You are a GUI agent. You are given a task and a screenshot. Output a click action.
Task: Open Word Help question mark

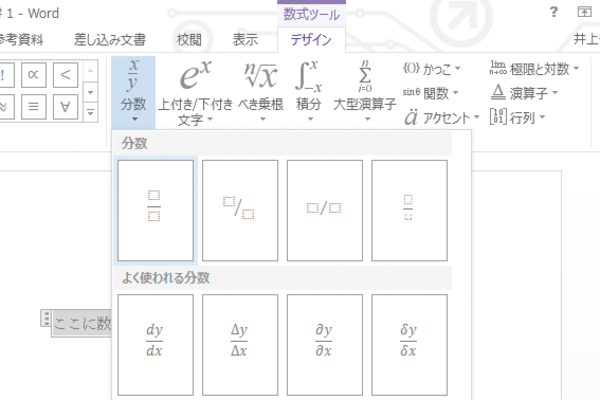[x=553, y=12]
